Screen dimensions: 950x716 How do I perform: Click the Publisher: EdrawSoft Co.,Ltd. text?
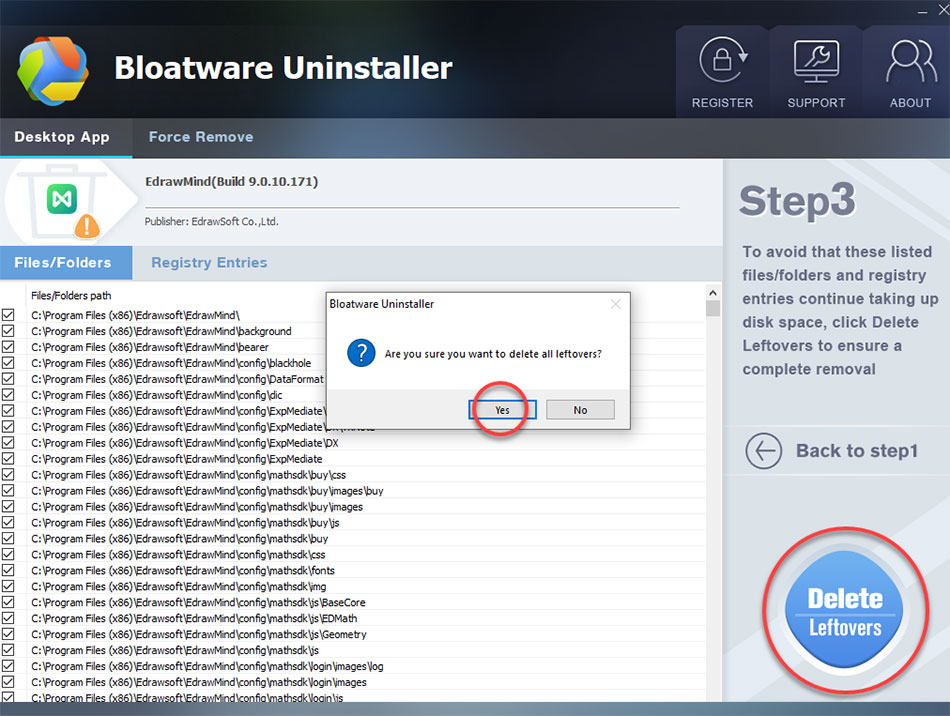click(x=211, y=222)
